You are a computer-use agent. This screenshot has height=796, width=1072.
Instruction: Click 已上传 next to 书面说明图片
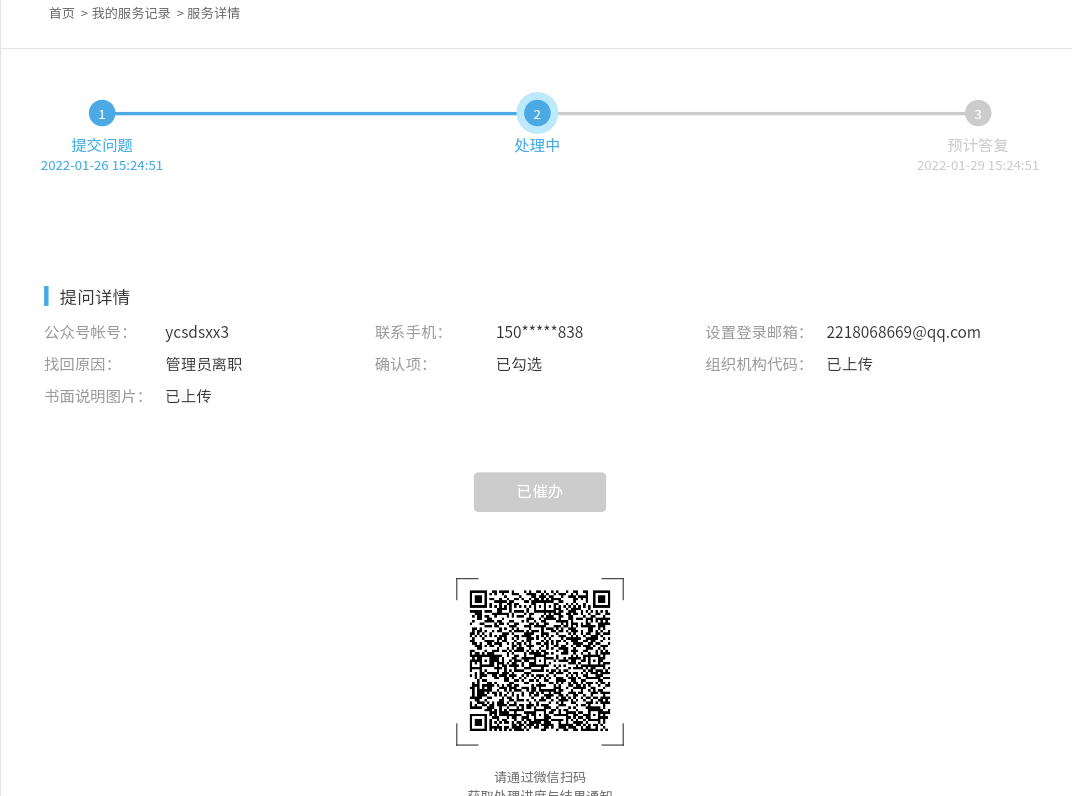(188, 397)
